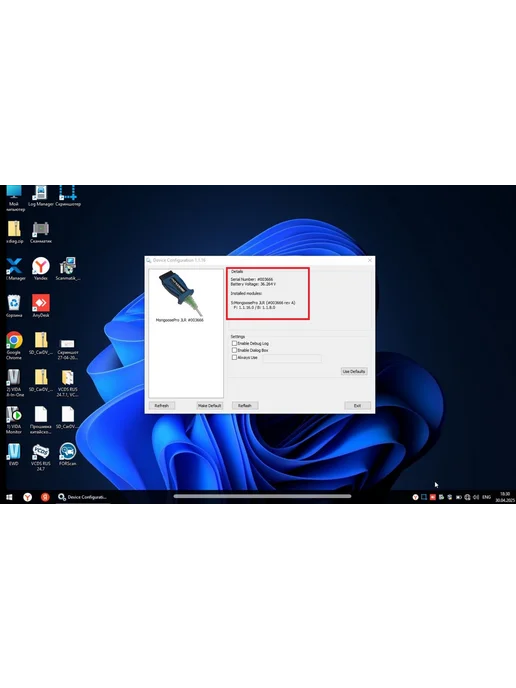Open the taskbar clock and date
516x688 pixels.
click(x=504, y=497)
